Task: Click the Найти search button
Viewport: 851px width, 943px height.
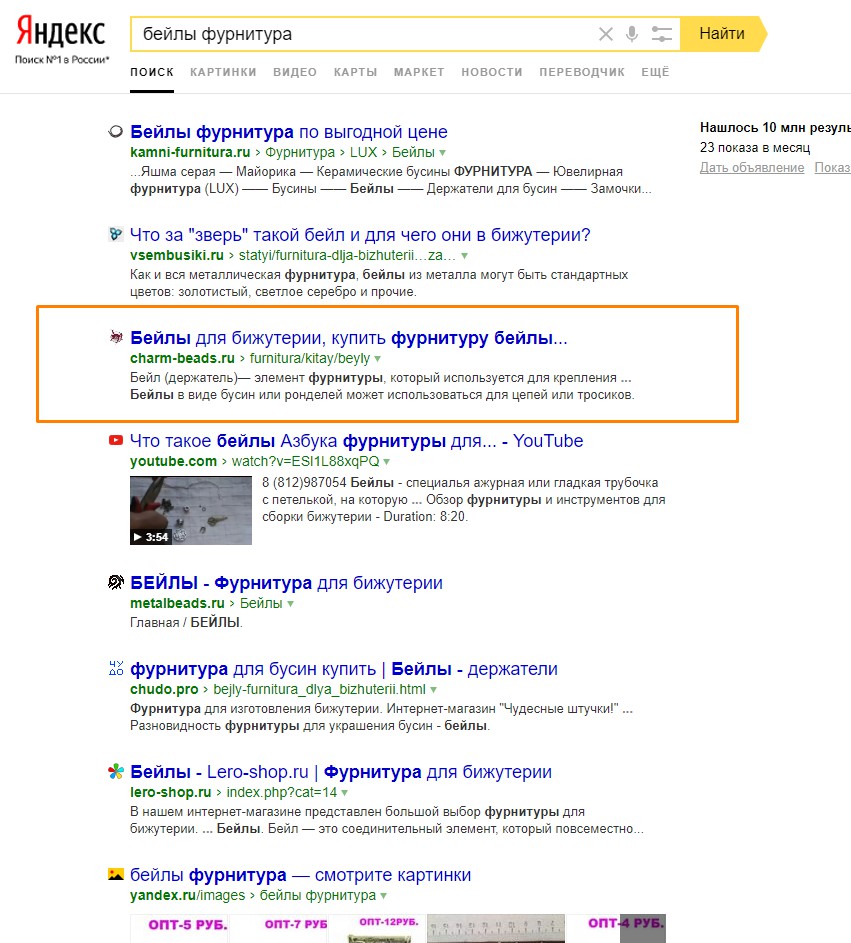Action: coord(722,34)
